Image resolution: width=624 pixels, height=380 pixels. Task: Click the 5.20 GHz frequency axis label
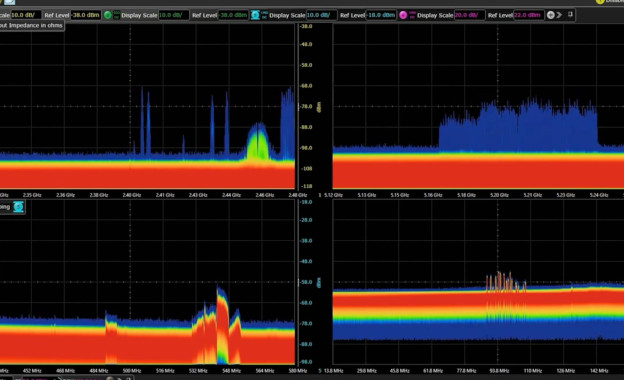499,195
